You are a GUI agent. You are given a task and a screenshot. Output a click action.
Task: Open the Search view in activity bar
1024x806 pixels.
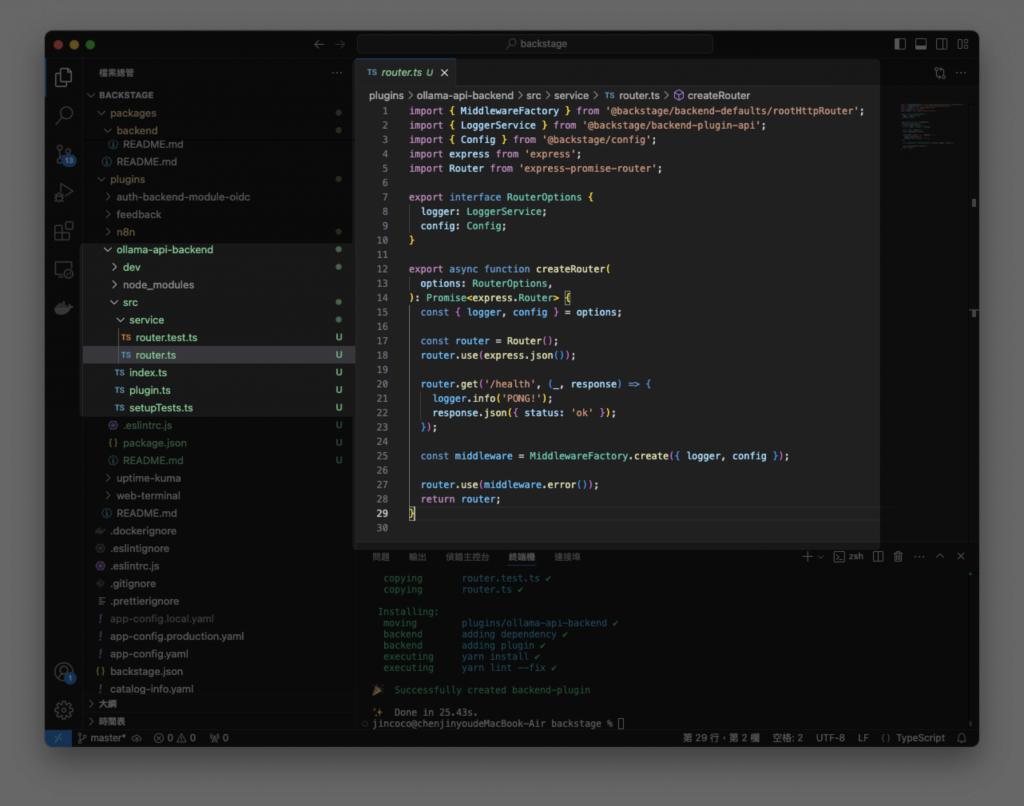coord(63,116)
